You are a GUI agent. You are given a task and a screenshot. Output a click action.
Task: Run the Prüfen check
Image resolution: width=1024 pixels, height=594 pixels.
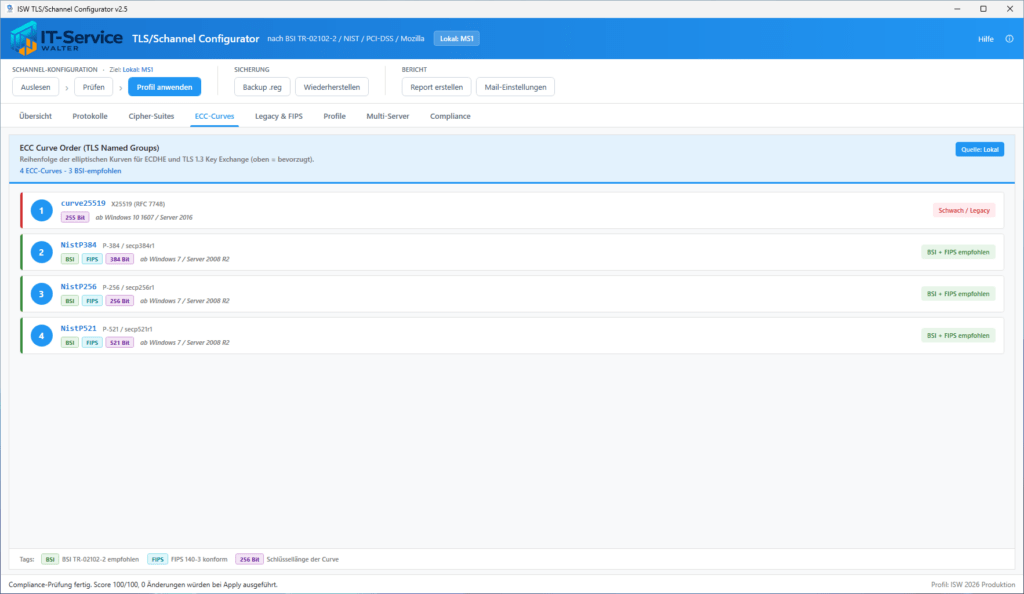coord(93,87)
